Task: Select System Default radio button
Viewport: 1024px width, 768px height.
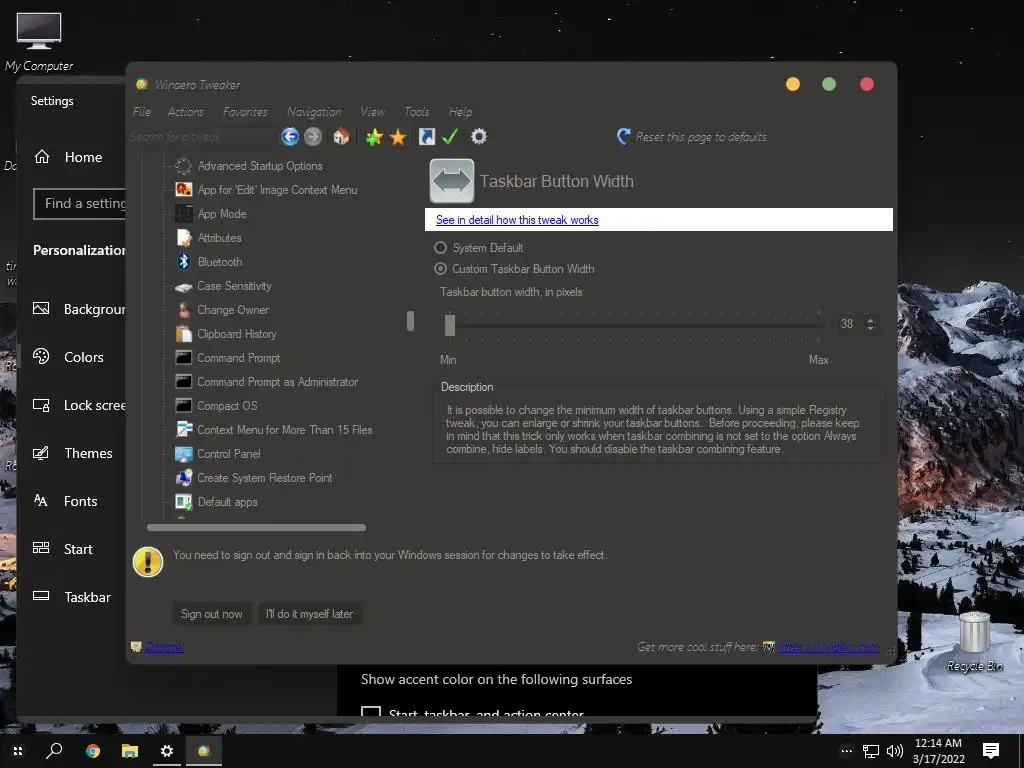Action: coord(441,248)
